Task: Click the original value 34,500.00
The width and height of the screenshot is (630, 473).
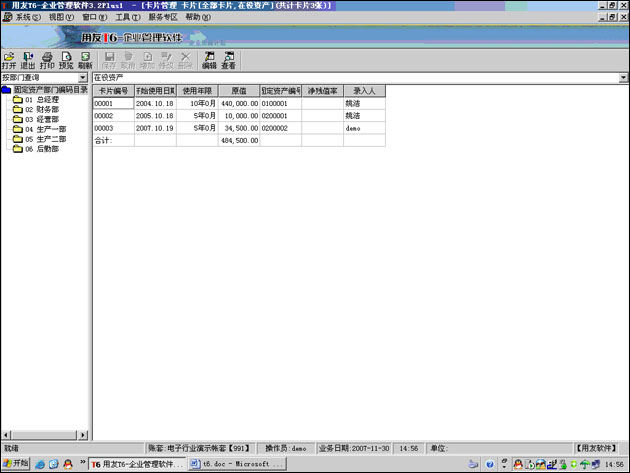Action: 239,128
